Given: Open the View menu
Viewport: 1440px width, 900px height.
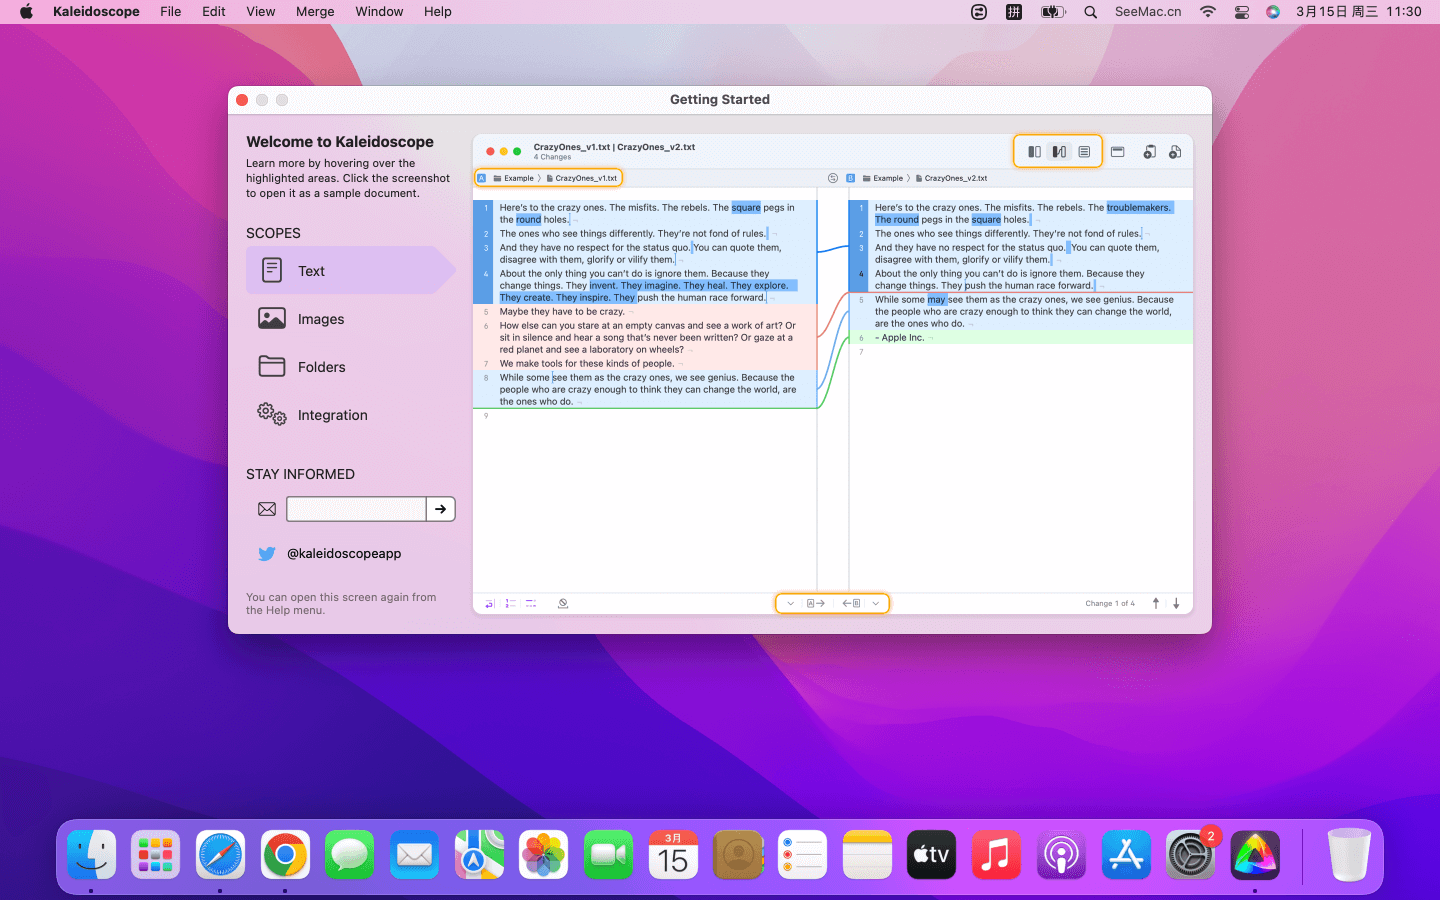Looking at the screenshot, I should pyautogui.click(x=261, y=12).
